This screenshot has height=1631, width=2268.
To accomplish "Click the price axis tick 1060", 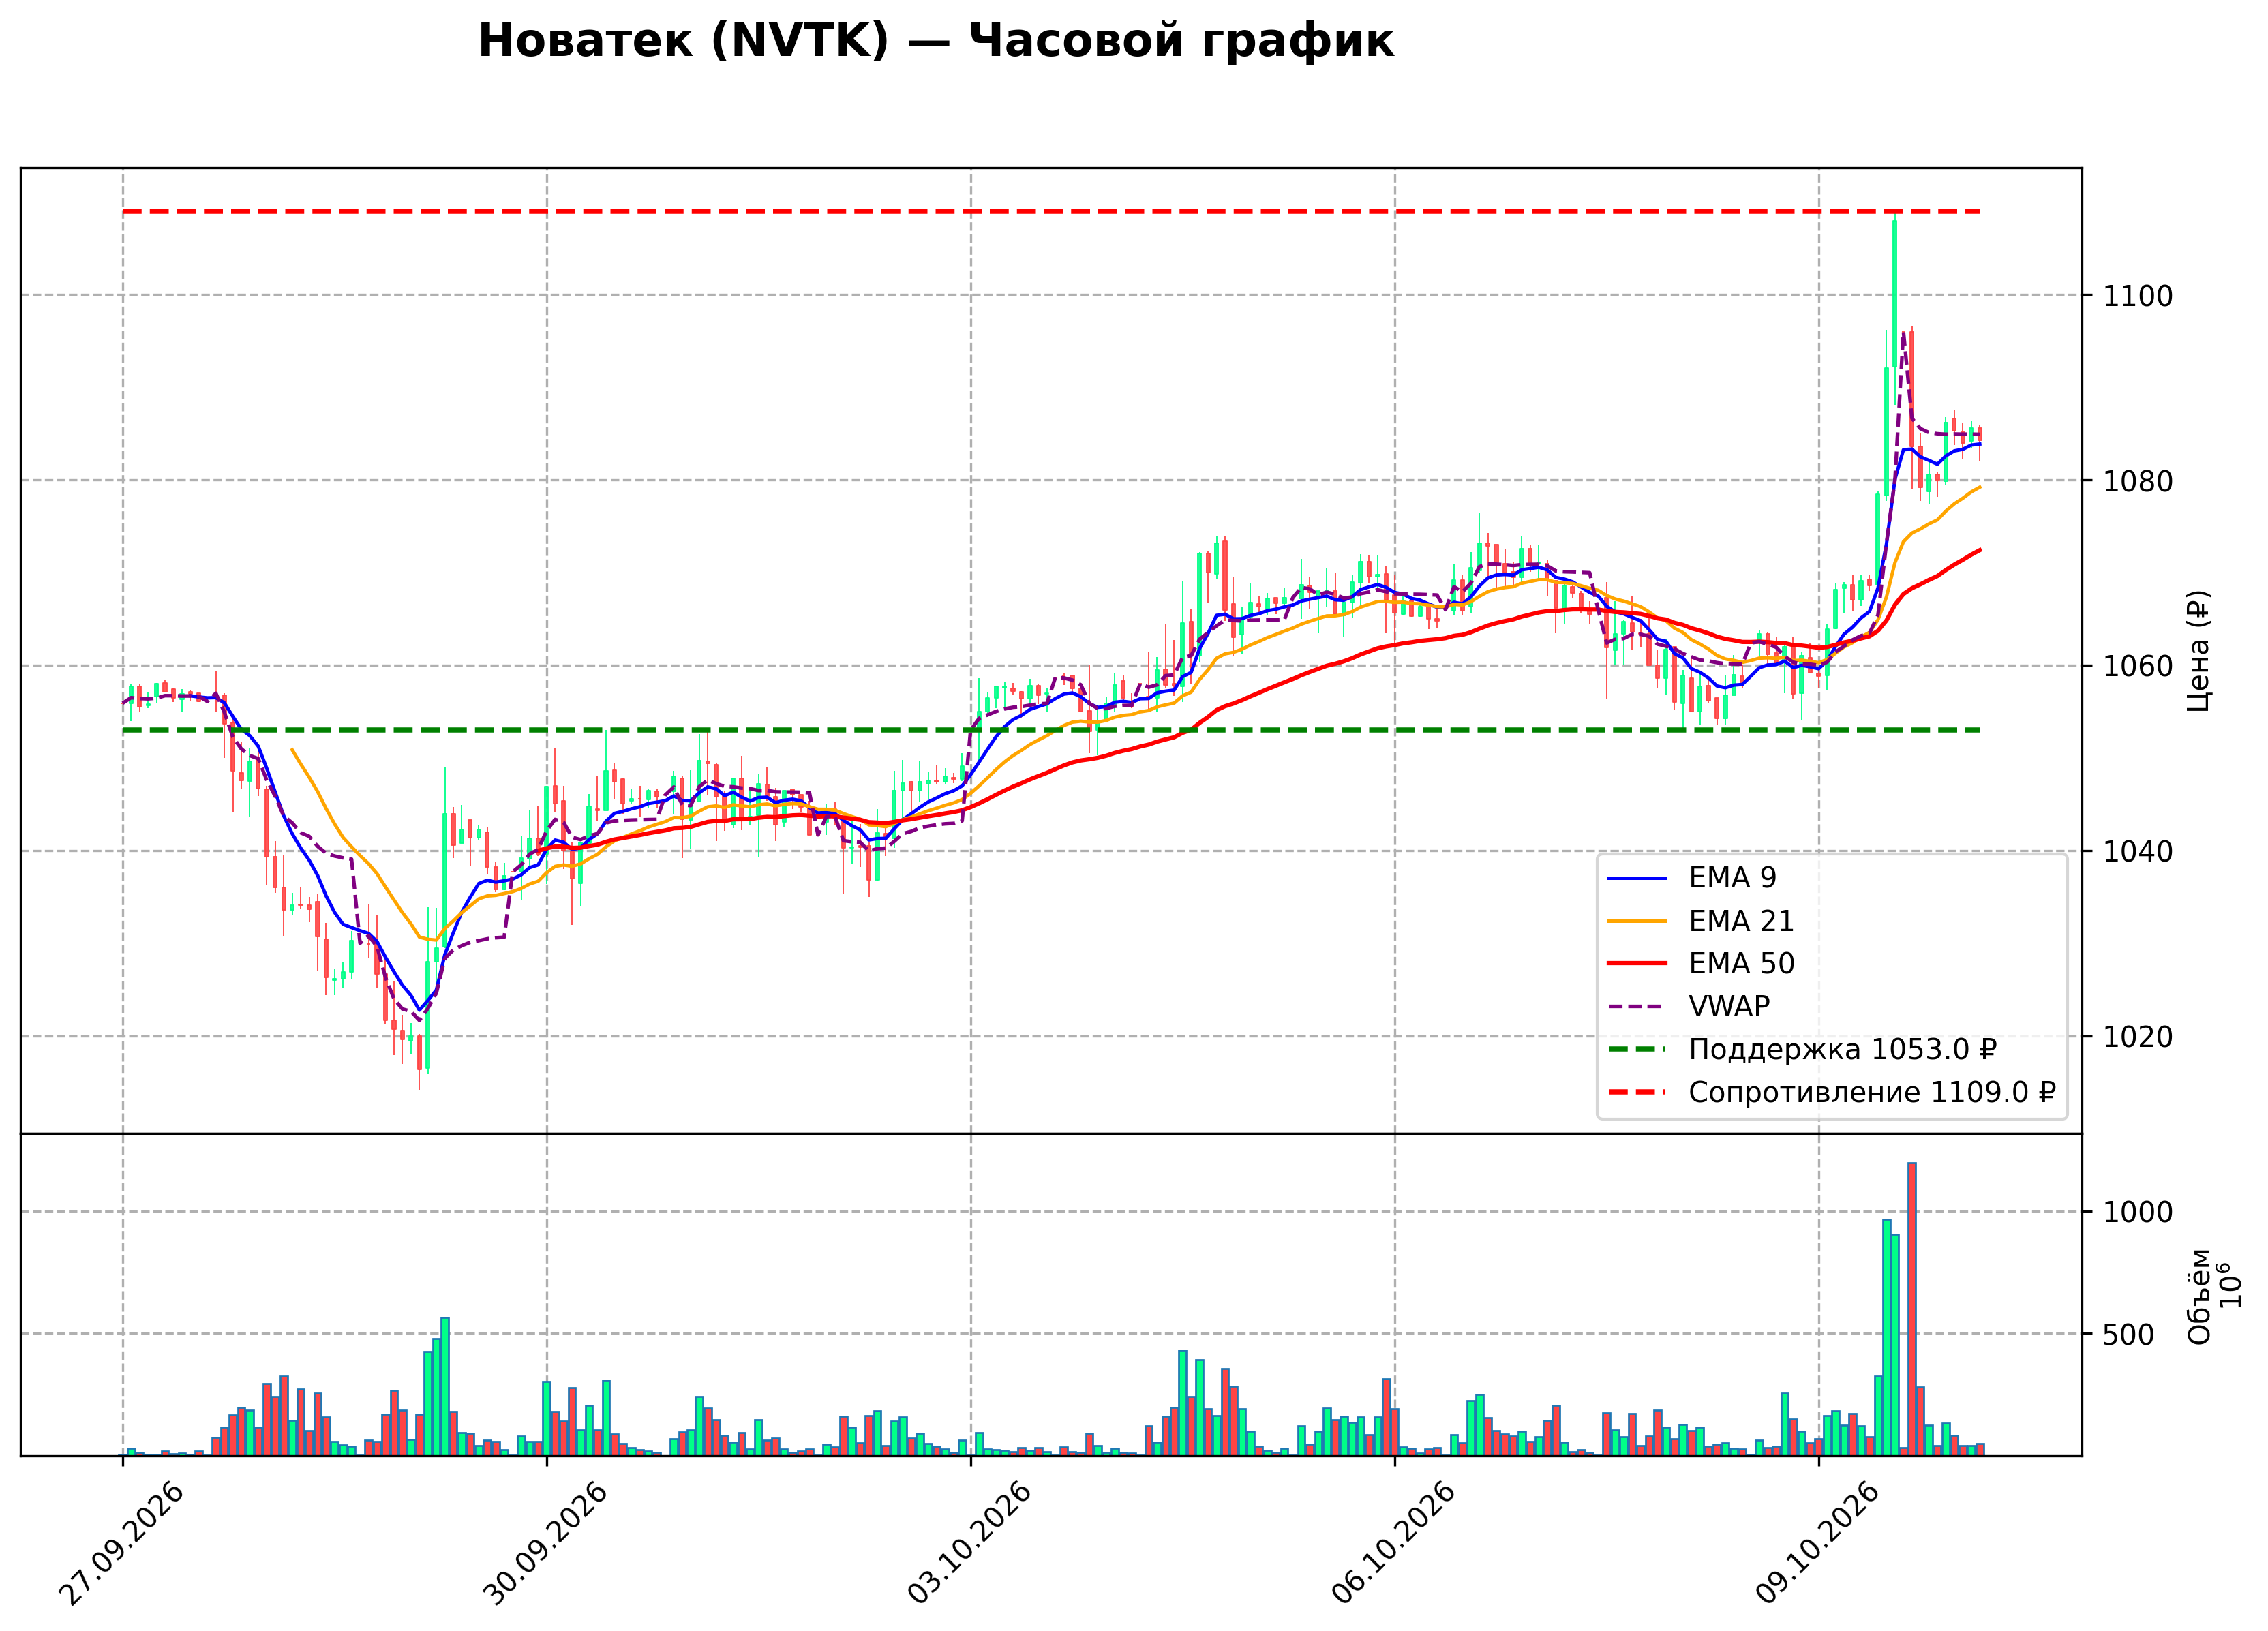I will tap(2138, 666).
